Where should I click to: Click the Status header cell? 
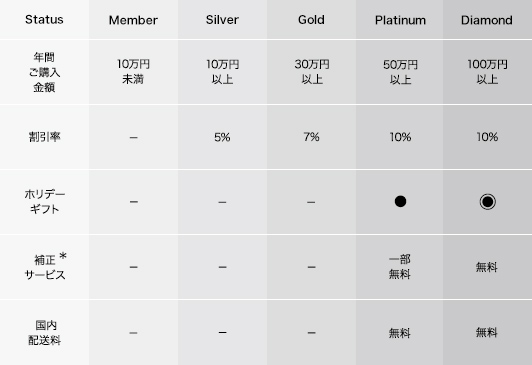44,20
